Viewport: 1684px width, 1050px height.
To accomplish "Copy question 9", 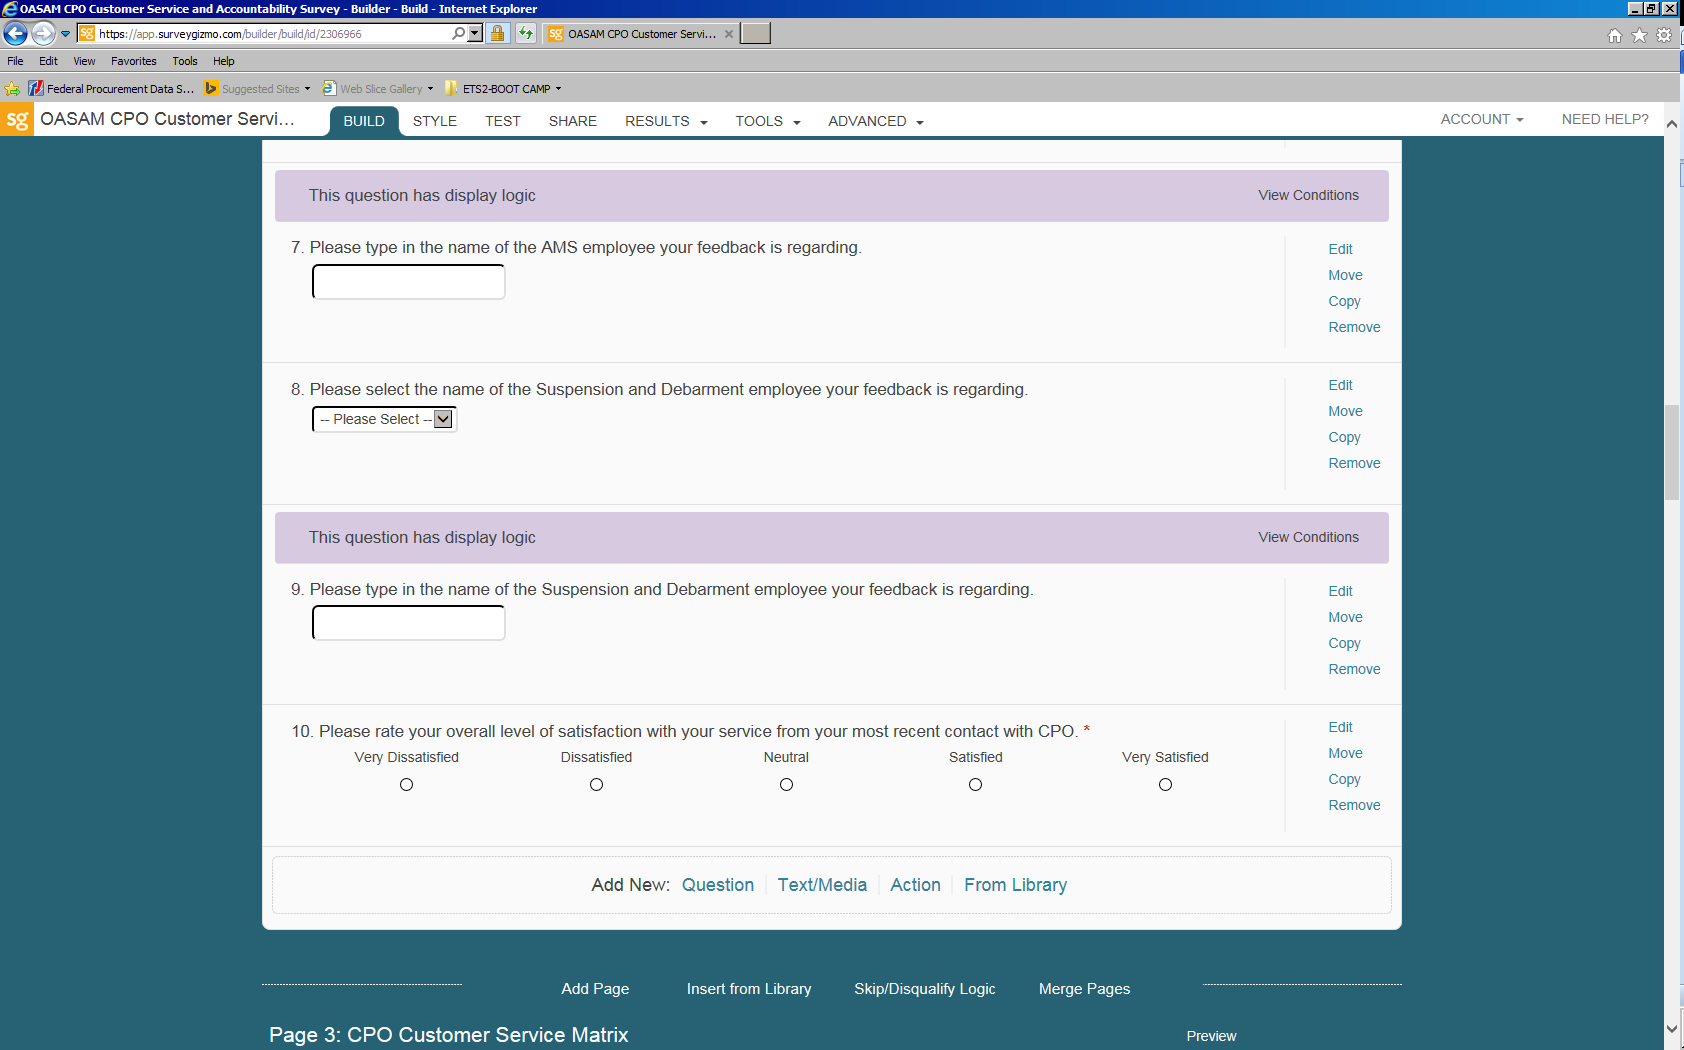I will [x=1344, y=643].
